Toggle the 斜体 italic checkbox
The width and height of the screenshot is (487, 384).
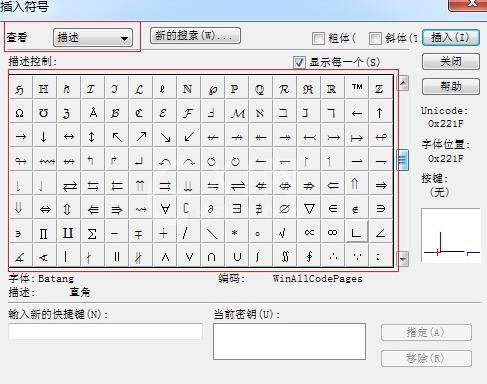[x=375, y=38]
